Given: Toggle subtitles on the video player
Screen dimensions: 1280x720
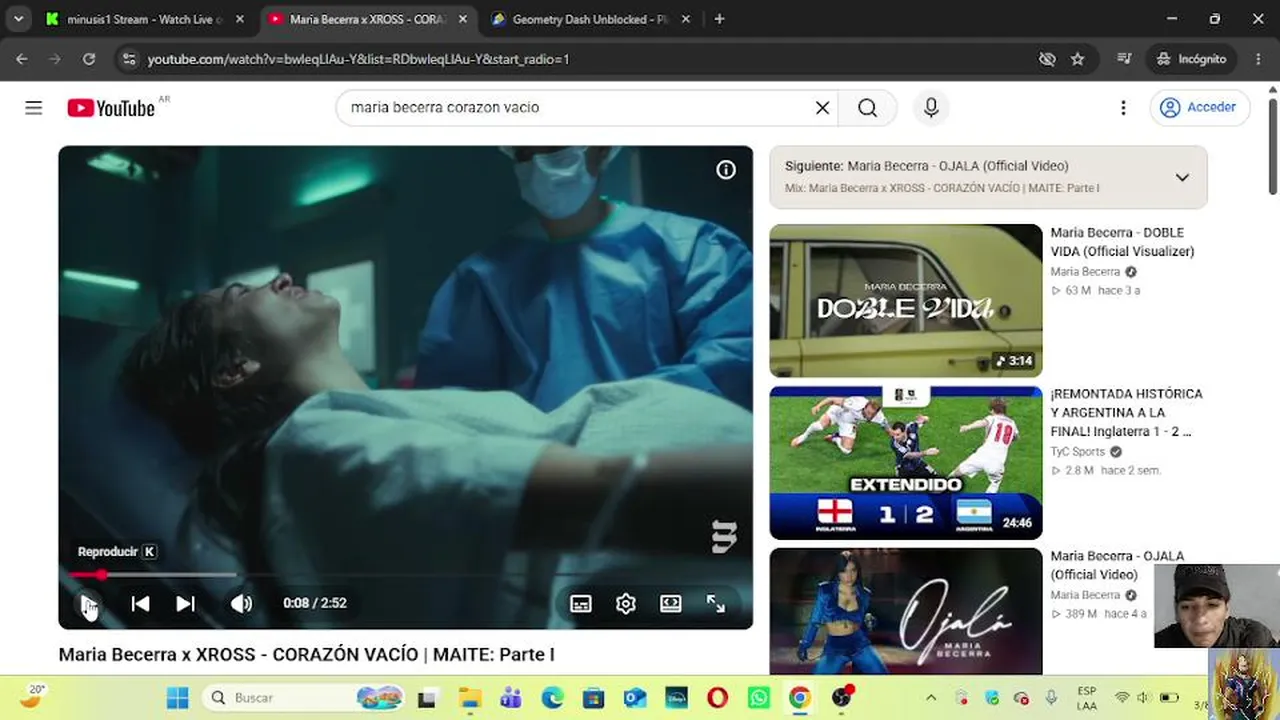Looking at the screenshot, I should [x=581, y=603].
